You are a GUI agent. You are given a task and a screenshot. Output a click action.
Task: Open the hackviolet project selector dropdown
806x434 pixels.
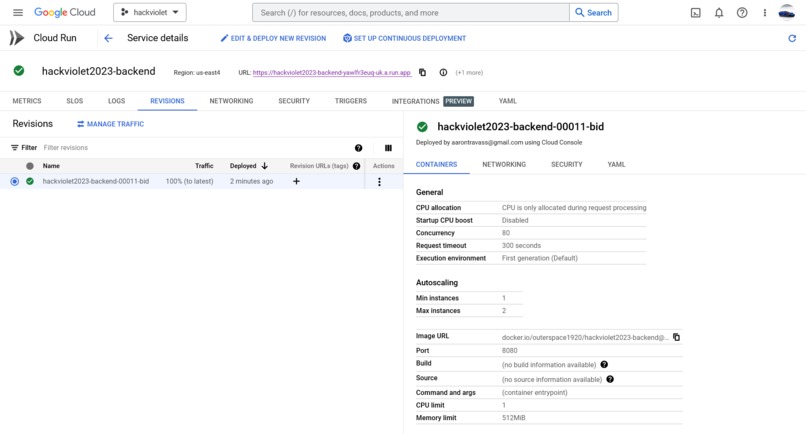(150, 12)
